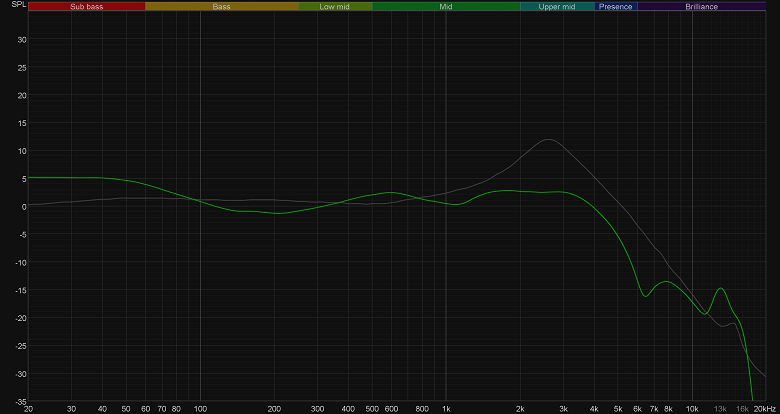Click the 600 Hz frequency tick label
Screen dimensions: 780x414
click(x=391, y=409)
